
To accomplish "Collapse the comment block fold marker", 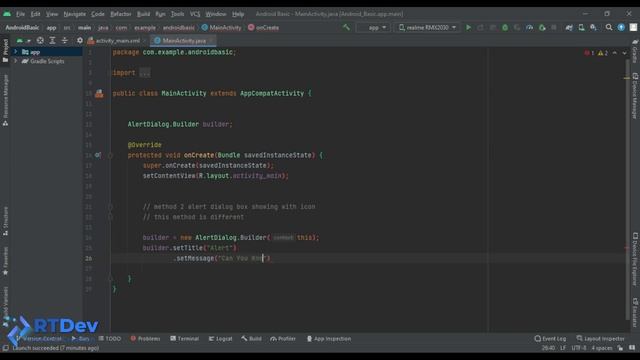I will [x=110, y=207].
